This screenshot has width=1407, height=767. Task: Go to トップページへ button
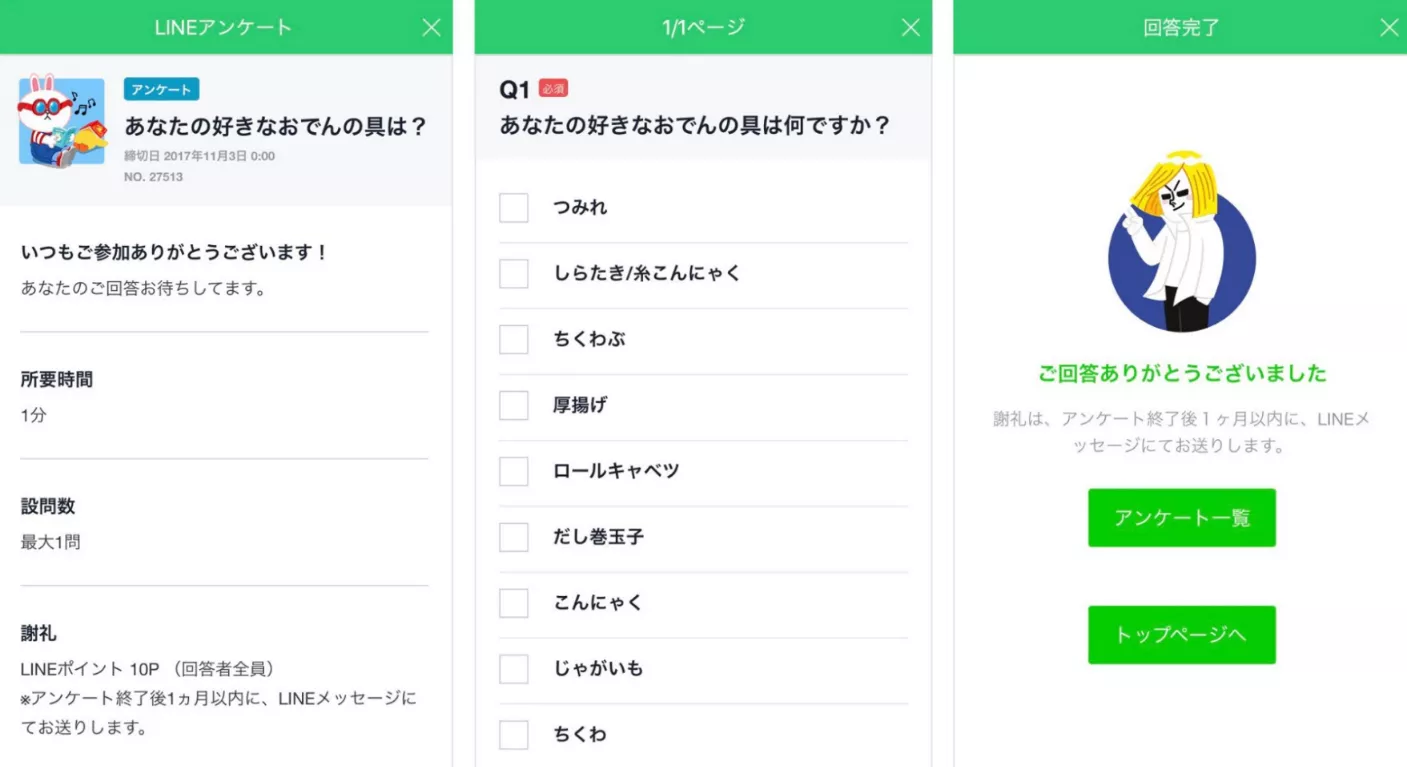point(1181,635)
